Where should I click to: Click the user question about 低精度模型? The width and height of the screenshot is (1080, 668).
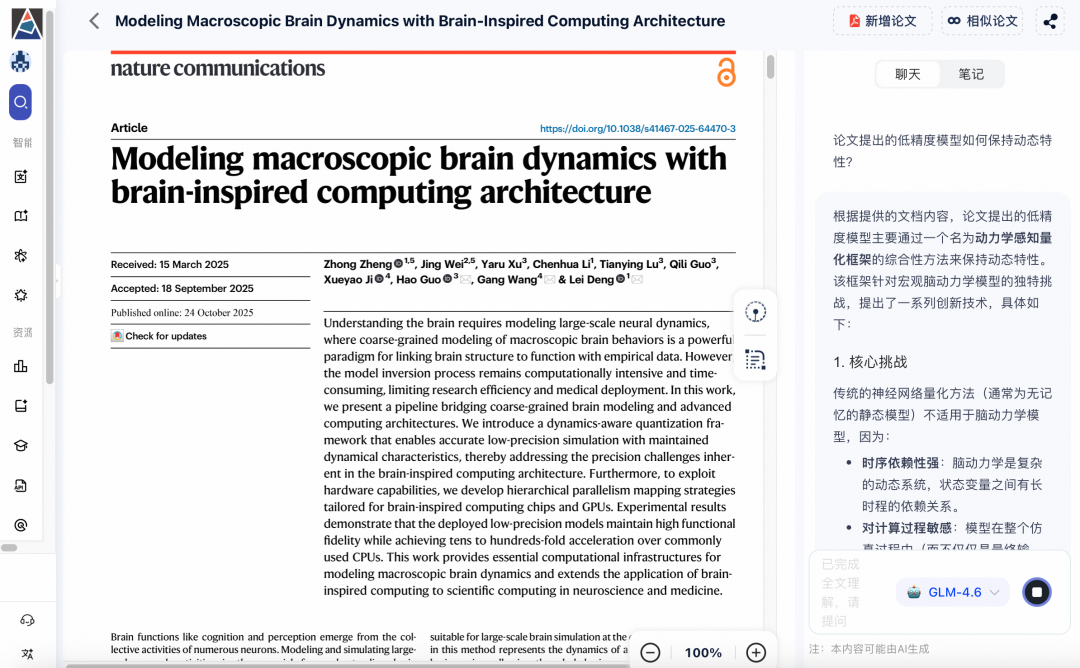942,151
